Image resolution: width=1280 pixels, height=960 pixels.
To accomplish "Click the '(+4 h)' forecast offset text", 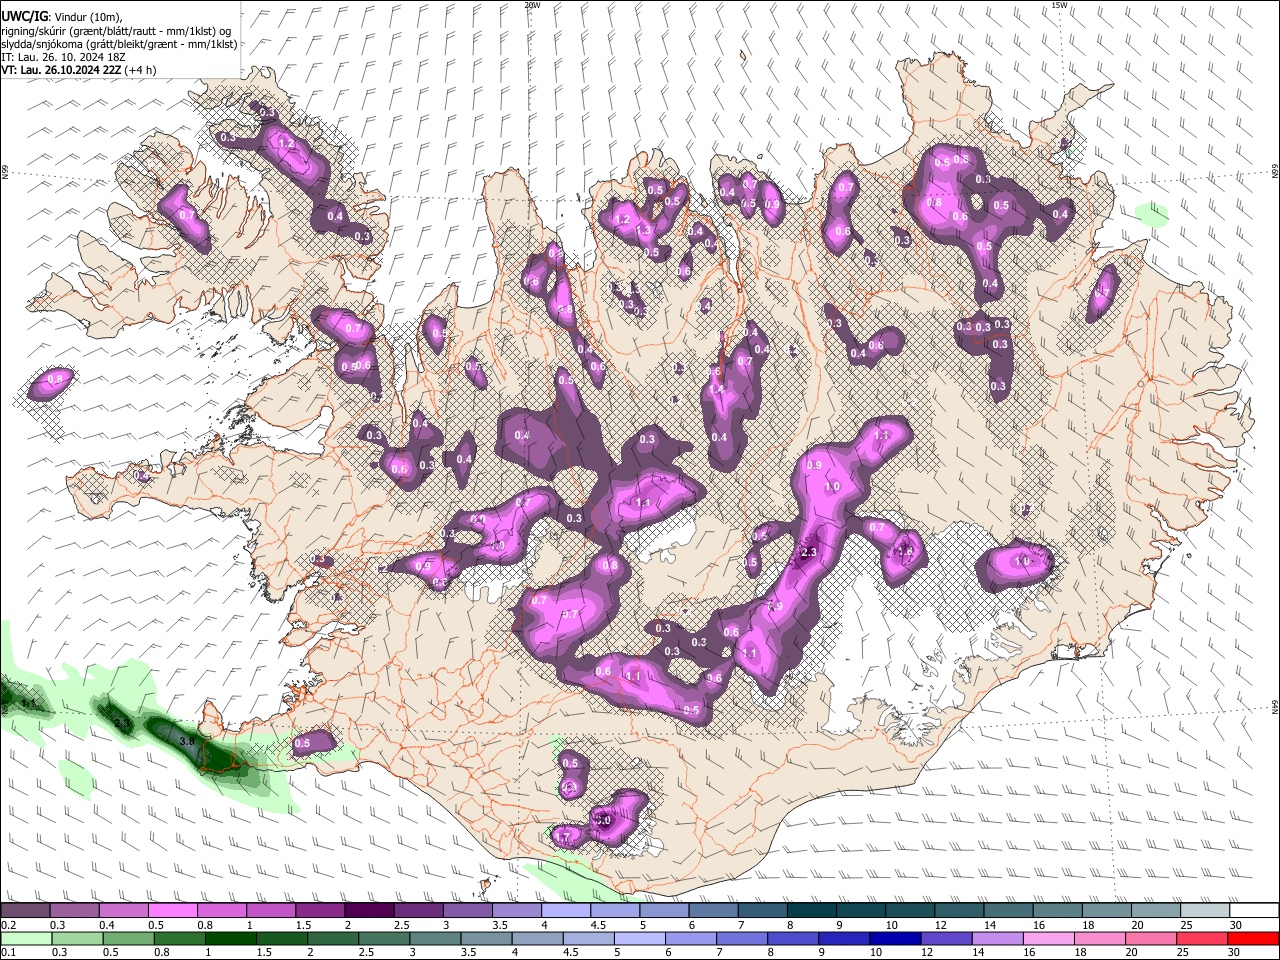I will click(x=140, y=70).
